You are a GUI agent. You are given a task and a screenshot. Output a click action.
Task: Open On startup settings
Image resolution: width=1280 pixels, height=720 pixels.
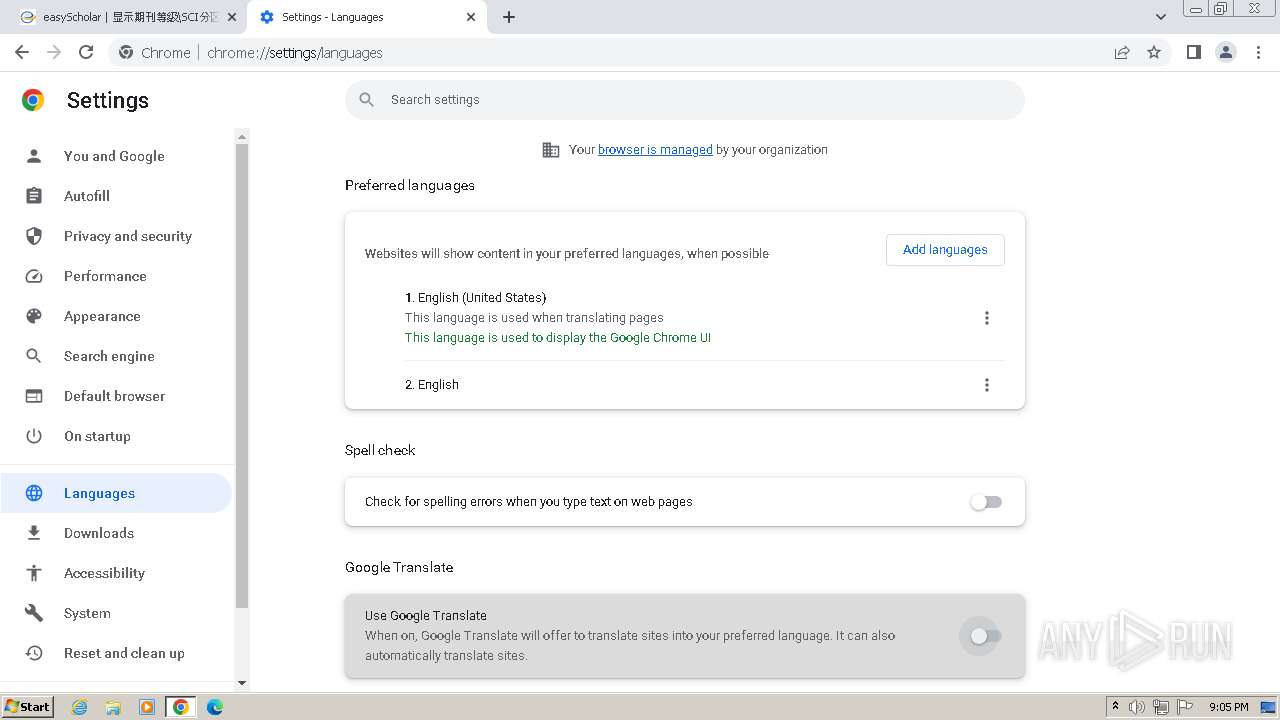click(97, 436)
